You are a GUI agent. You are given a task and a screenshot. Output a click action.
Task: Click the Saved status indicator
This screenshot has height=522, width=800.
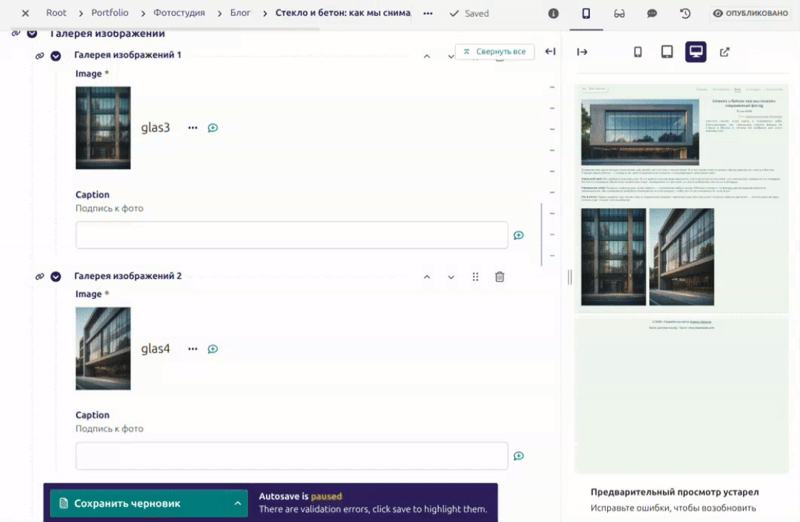(469, 13)
